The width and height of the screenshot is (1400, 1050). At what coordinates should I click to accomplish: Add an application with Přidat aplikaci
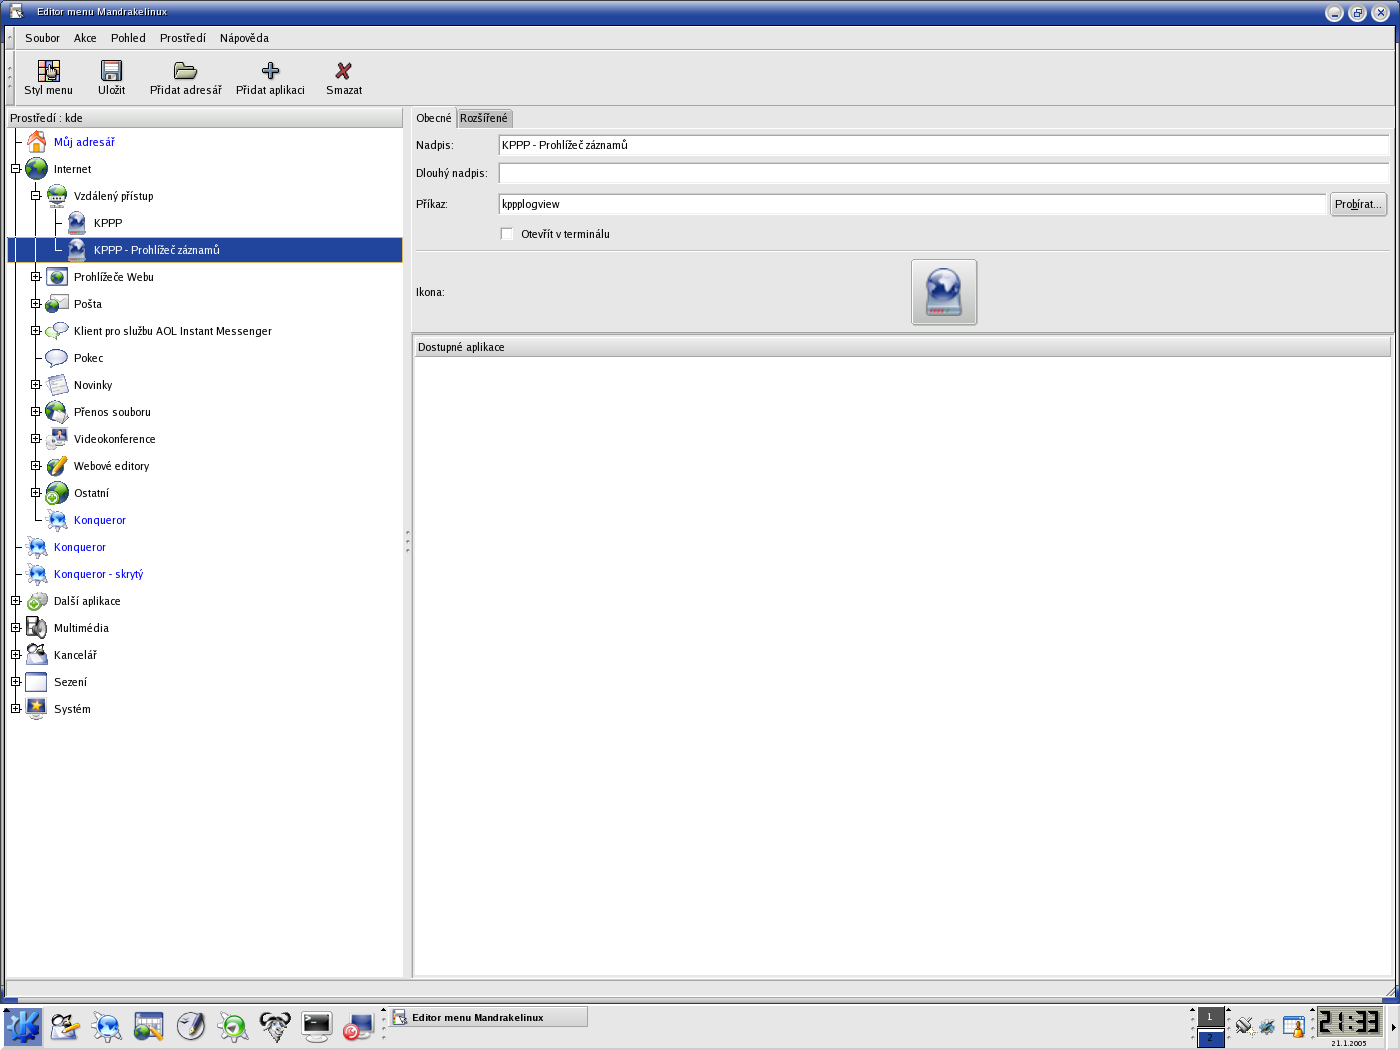270,71
